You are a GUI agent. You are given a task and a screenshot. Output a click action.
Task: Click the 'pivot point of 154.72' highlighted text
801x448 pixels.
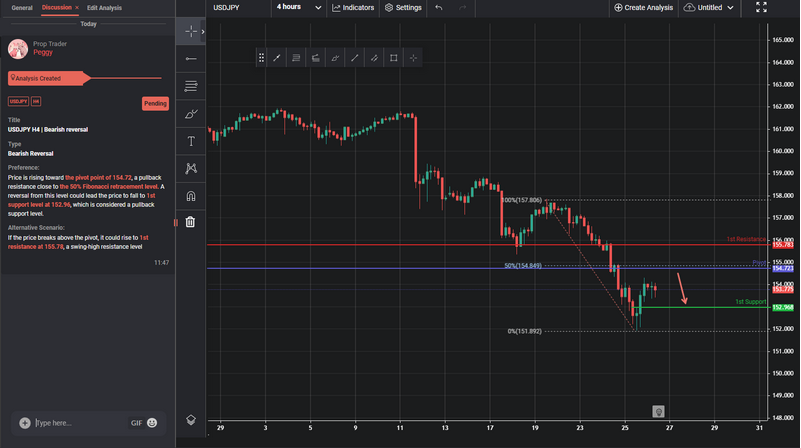pyautogui.click(x=98, y=178)
